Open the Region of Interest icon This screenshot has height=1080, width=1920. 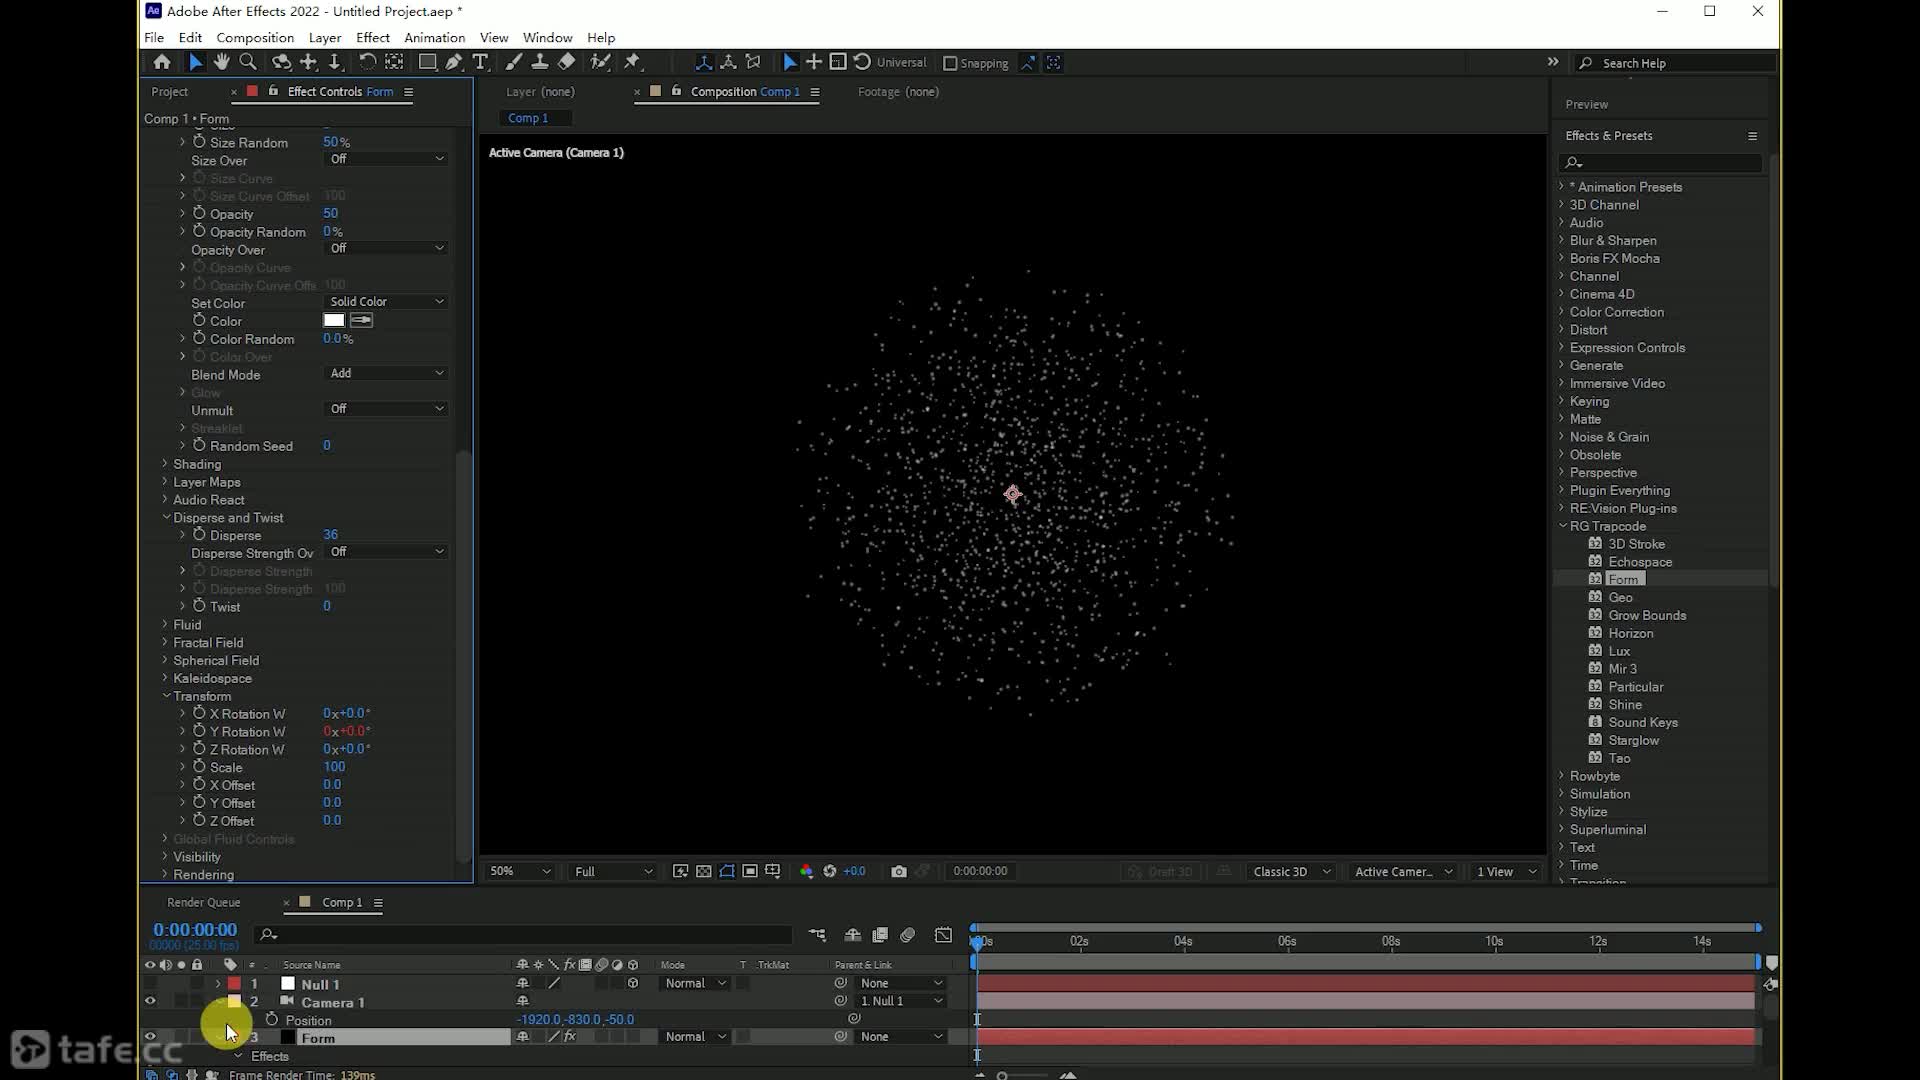750,871
